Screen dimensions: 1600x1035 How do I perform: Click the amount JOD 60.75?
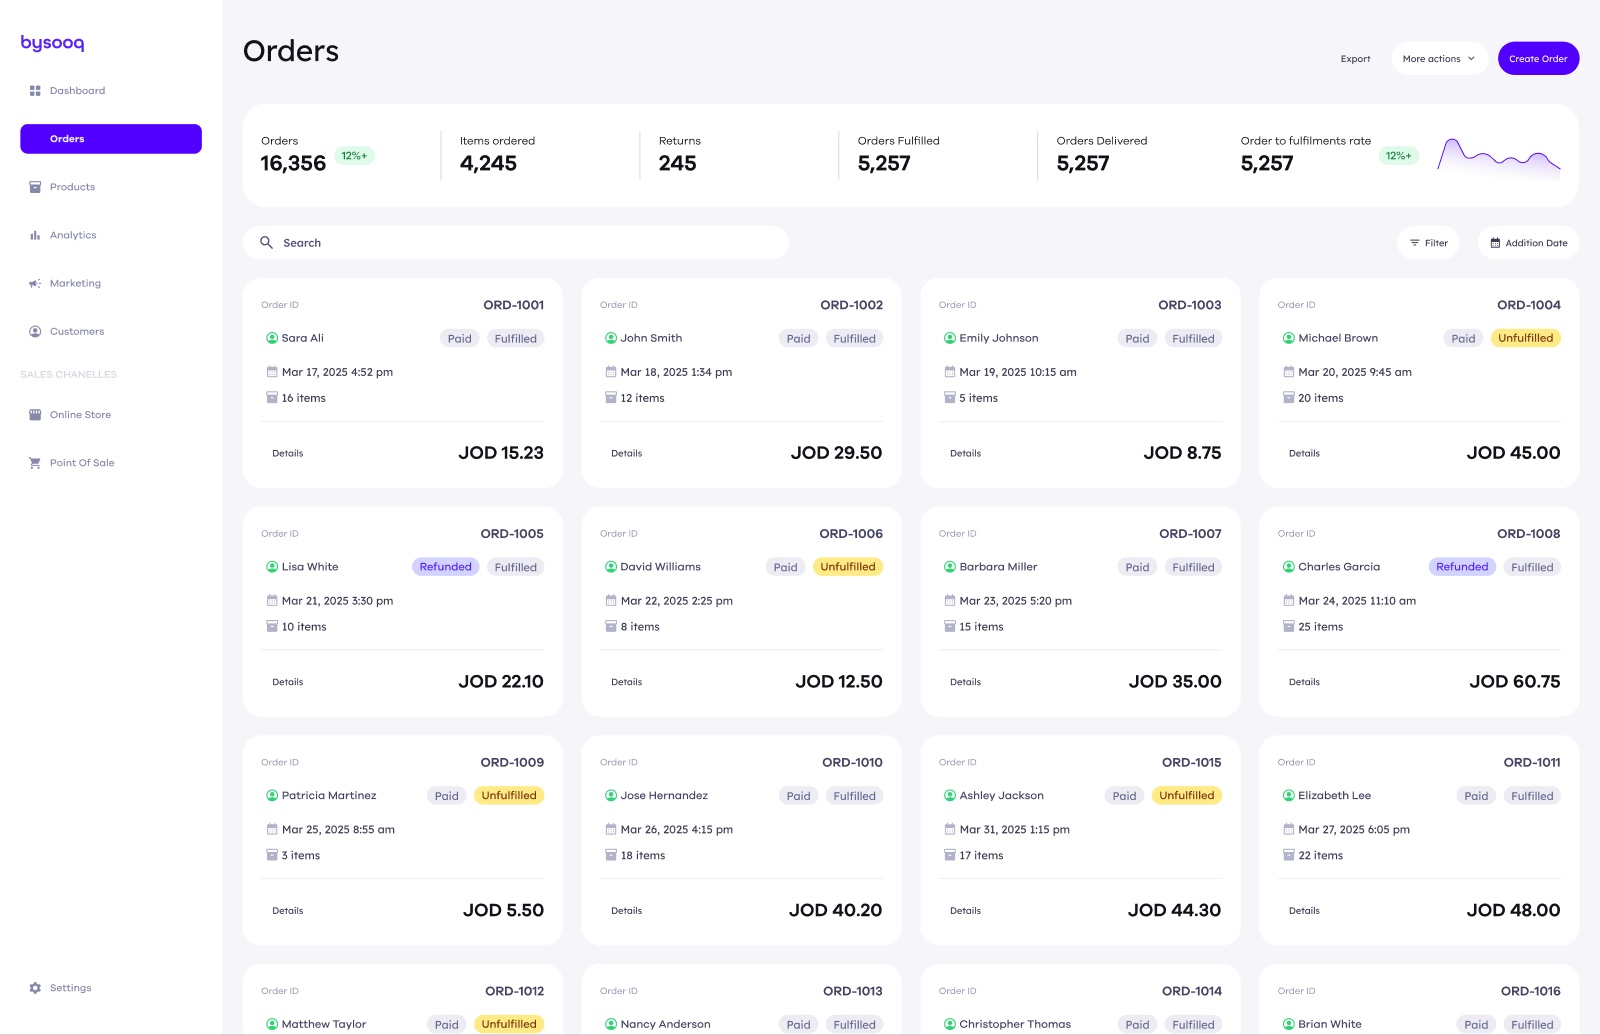point(1514,682)
